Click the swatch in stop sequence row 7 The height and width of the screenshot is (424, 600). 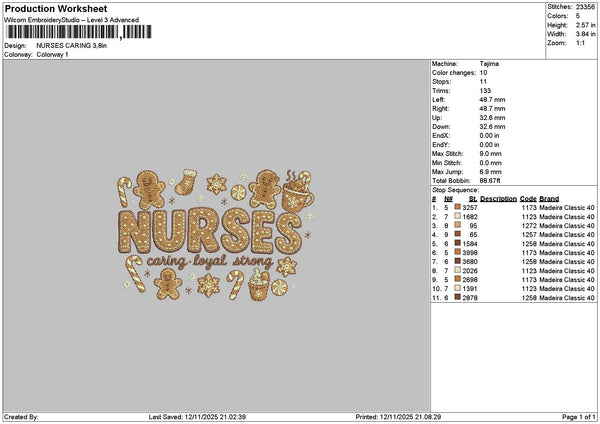(x=457, y=261)
